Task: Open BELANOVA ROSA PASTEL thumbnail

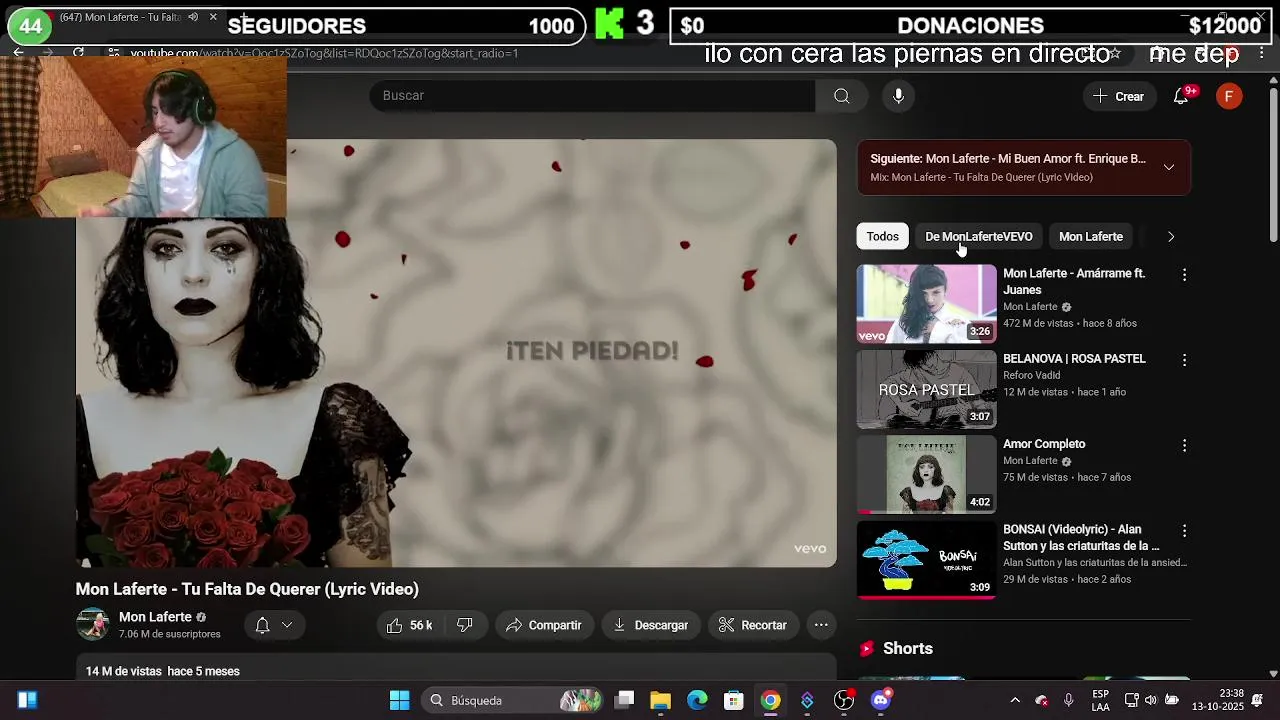Action: [x=926, y=389]
